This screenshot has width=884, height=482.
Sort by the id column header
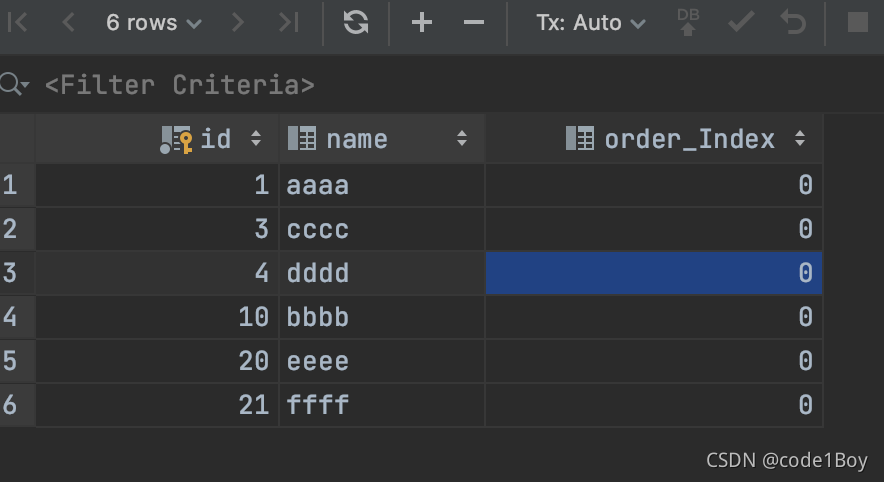(215, 139)
